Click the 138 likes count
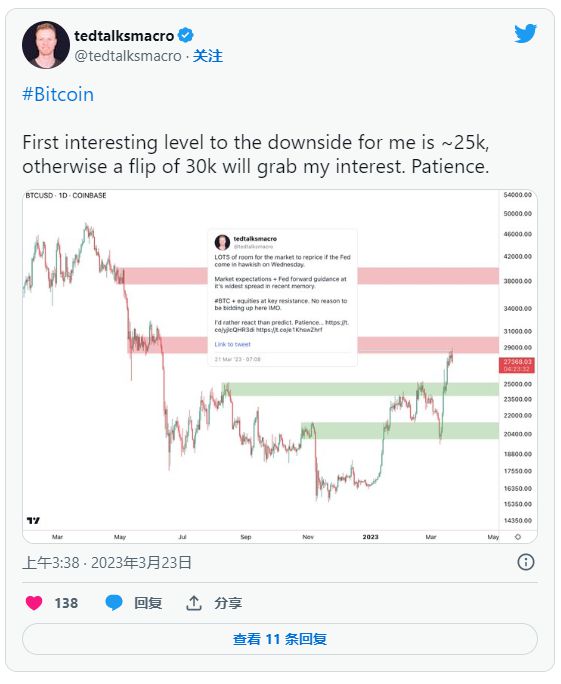Screen dimensions: 561x684 [x=66, y=603]
